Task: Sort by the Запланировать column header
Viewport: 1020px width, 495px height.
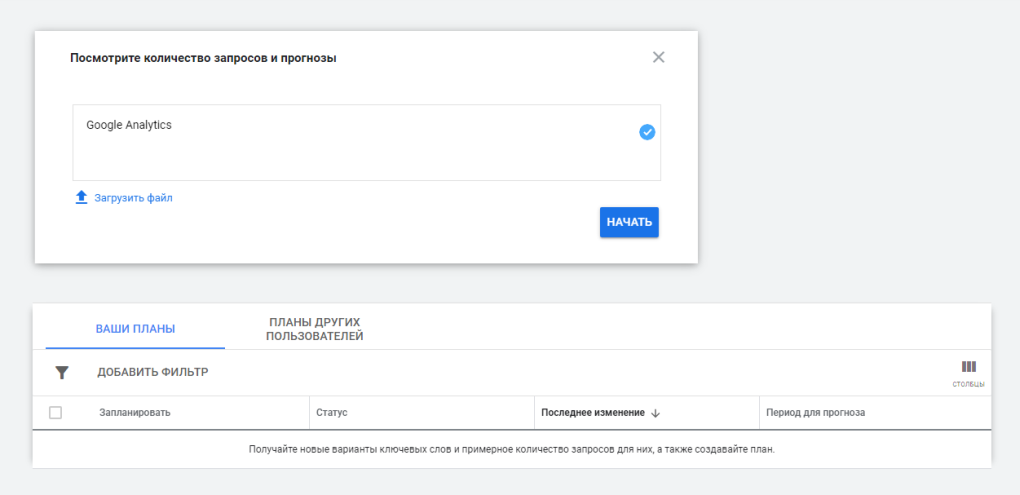Action: tap(135, 413)
